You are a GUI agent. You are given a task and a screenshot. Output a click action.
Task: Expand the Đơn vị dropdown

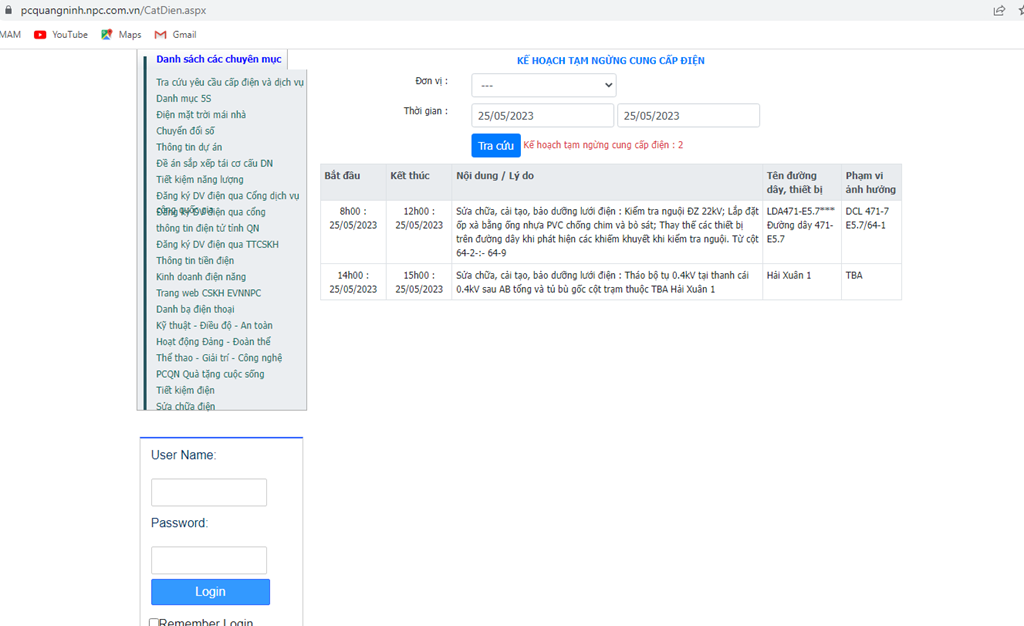[543, 85]
